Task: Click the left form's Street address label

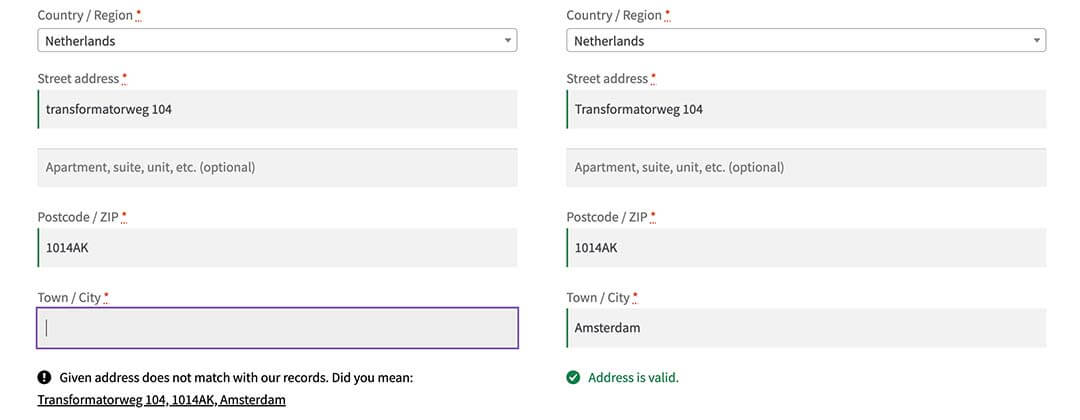Action: [x=78, y=78]
